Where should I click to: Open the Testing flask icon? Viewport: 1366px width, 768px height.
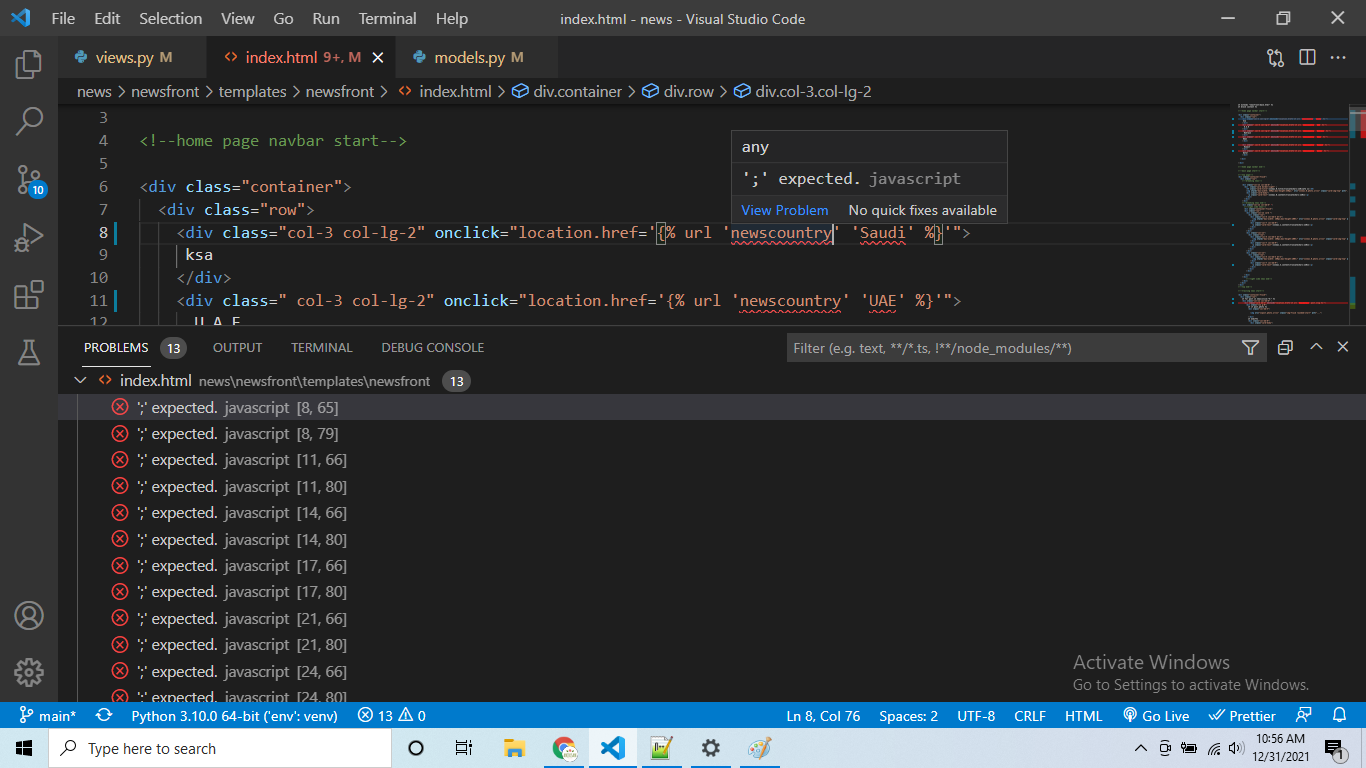[29, 352]
